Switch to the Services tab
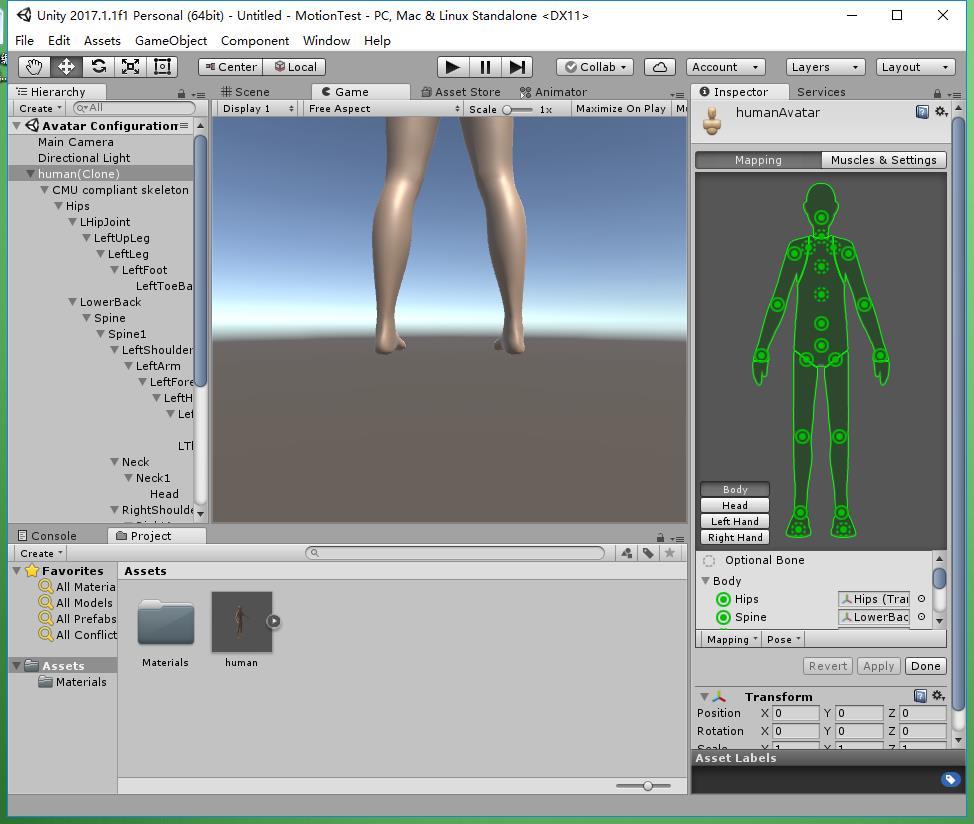Viewport: 974px width, 824px height. coord(821,92)
